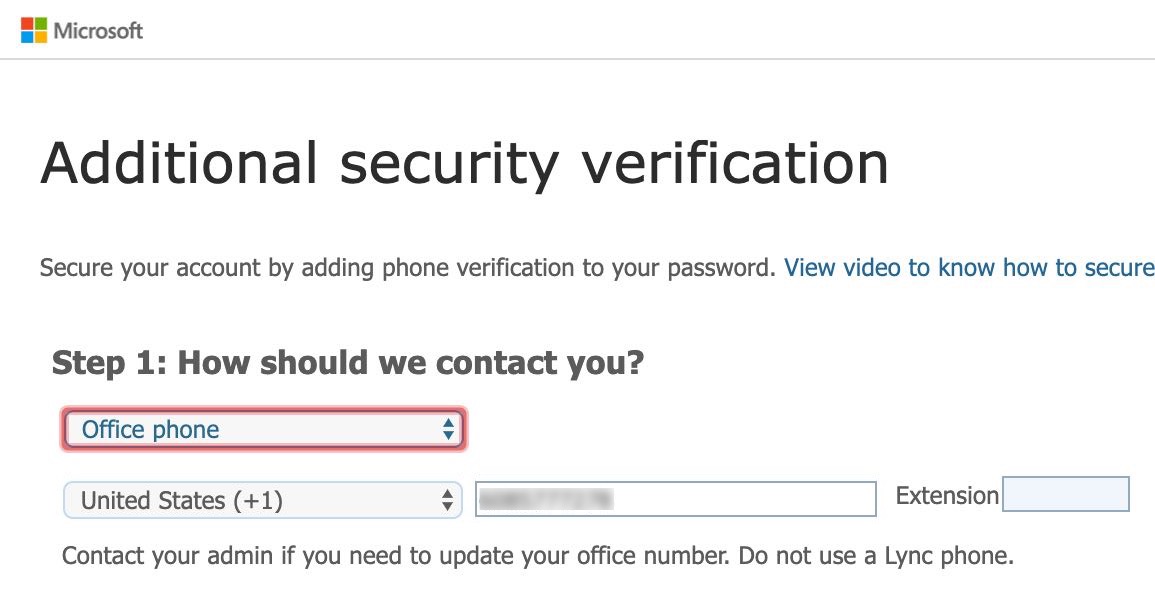
Task: Click the "Step 1: How should we contact you?" heading
Action: (x=347, y=363)
